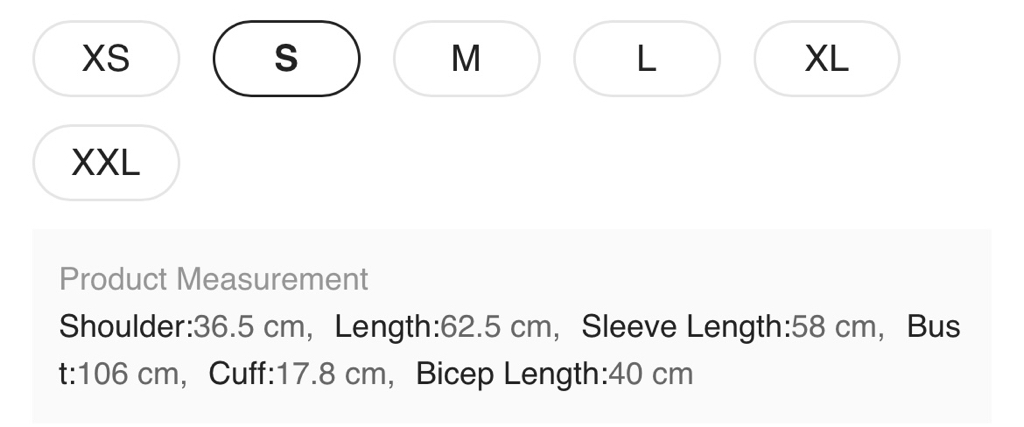Pick the L size button
Image resolution: width=1024 pixels, height=427 pixels.
tap(646, 59)
